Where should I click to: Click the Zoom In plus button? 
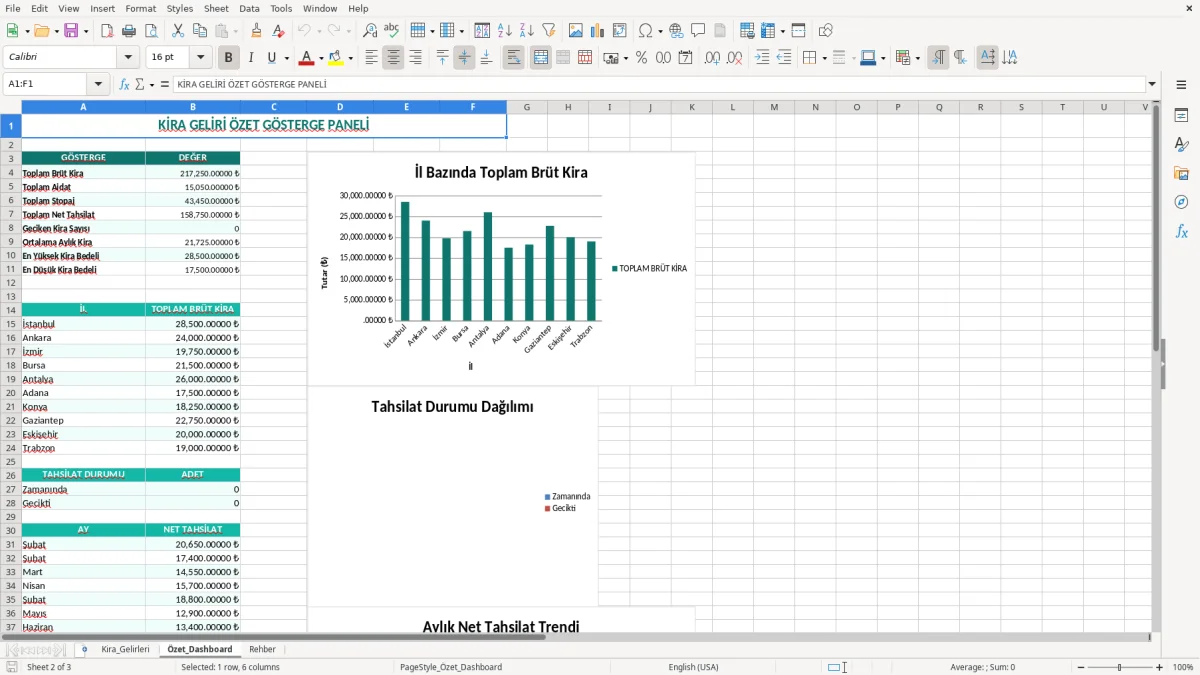[x=1160, y=667]
